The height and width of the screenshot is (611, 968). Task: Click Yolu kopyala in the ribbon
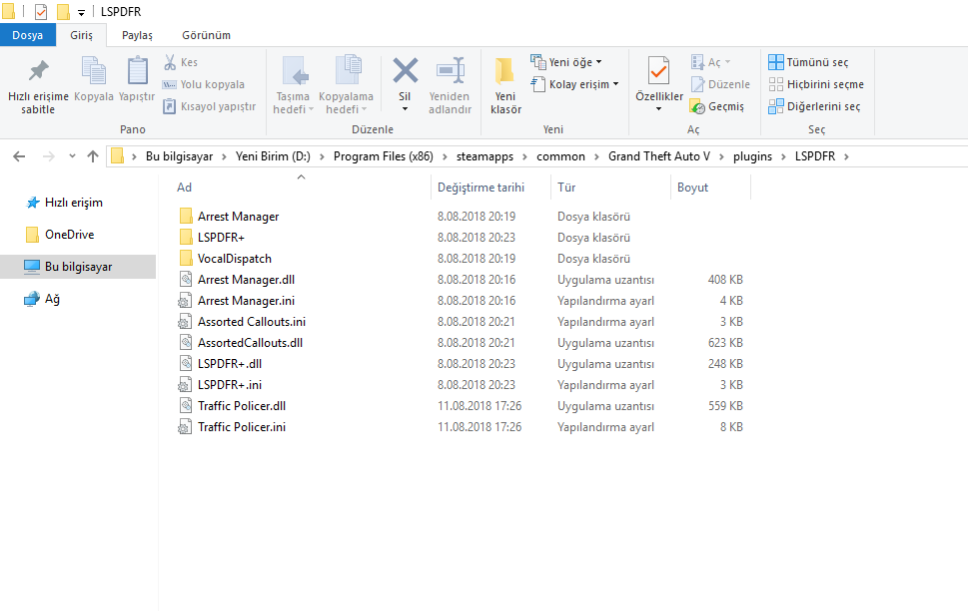point(203,85)
